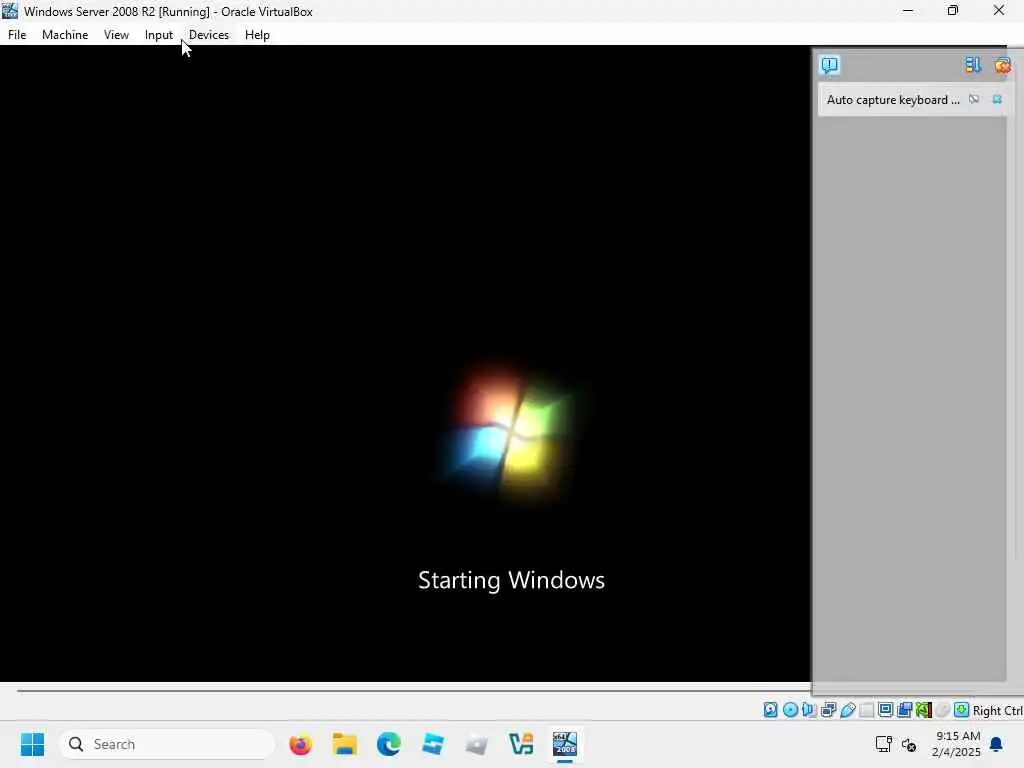Click the audio status indicator

point(809,710)
